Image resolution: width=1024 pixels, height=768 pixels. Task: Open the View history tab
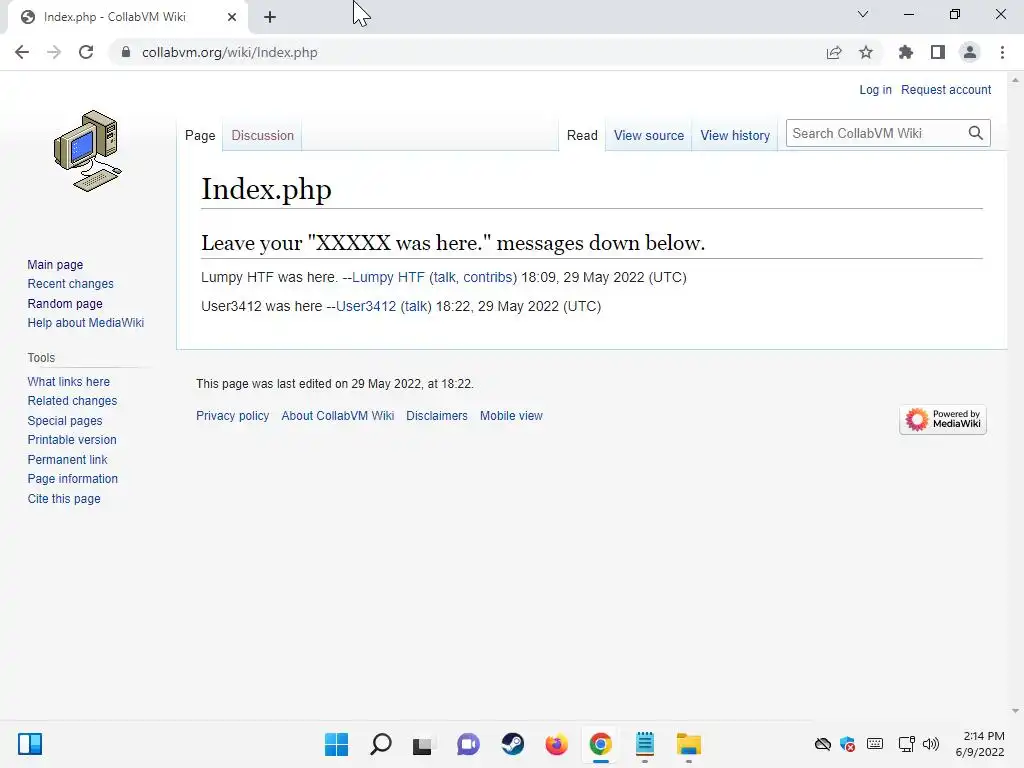[735, 135]
